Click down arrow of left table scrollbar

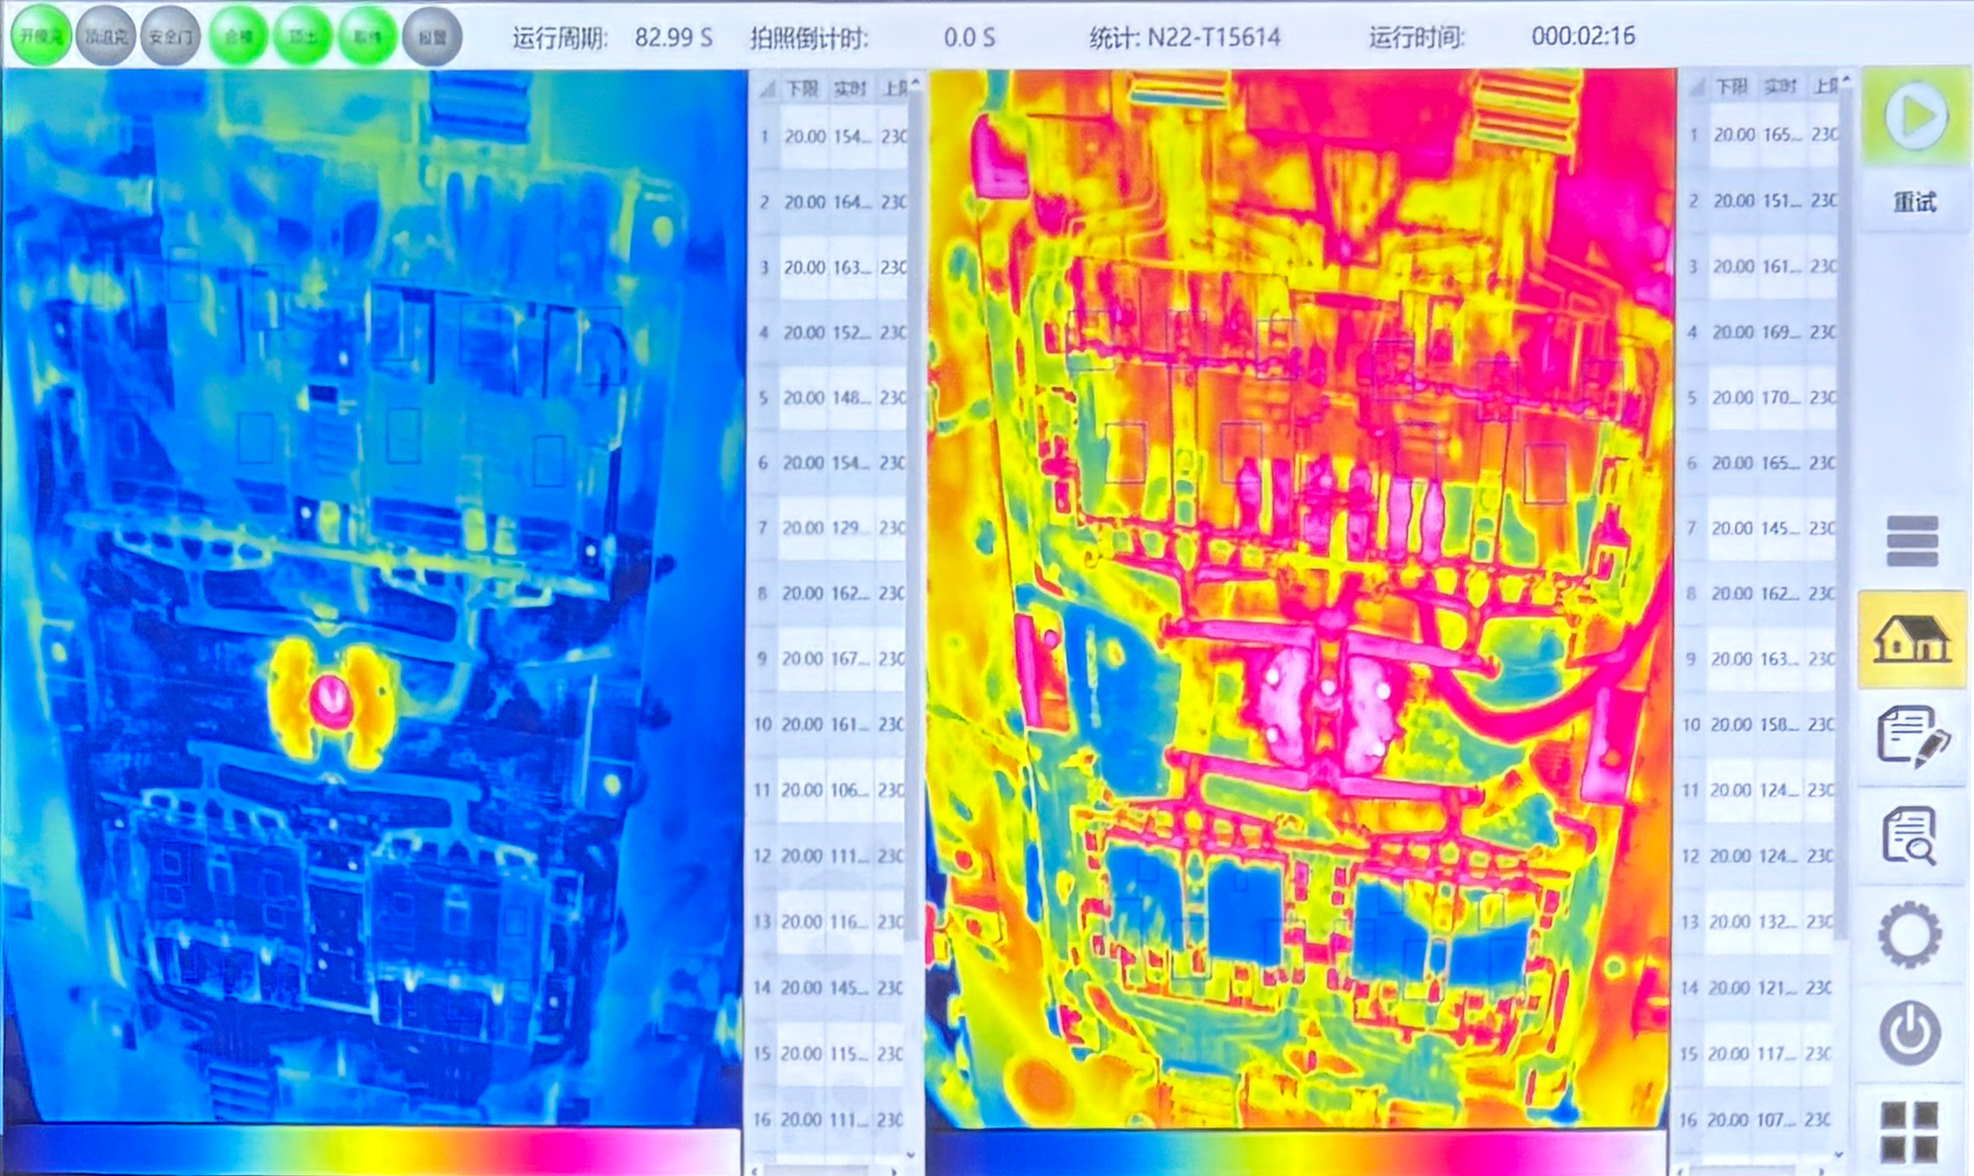(x=911, y=1154)
